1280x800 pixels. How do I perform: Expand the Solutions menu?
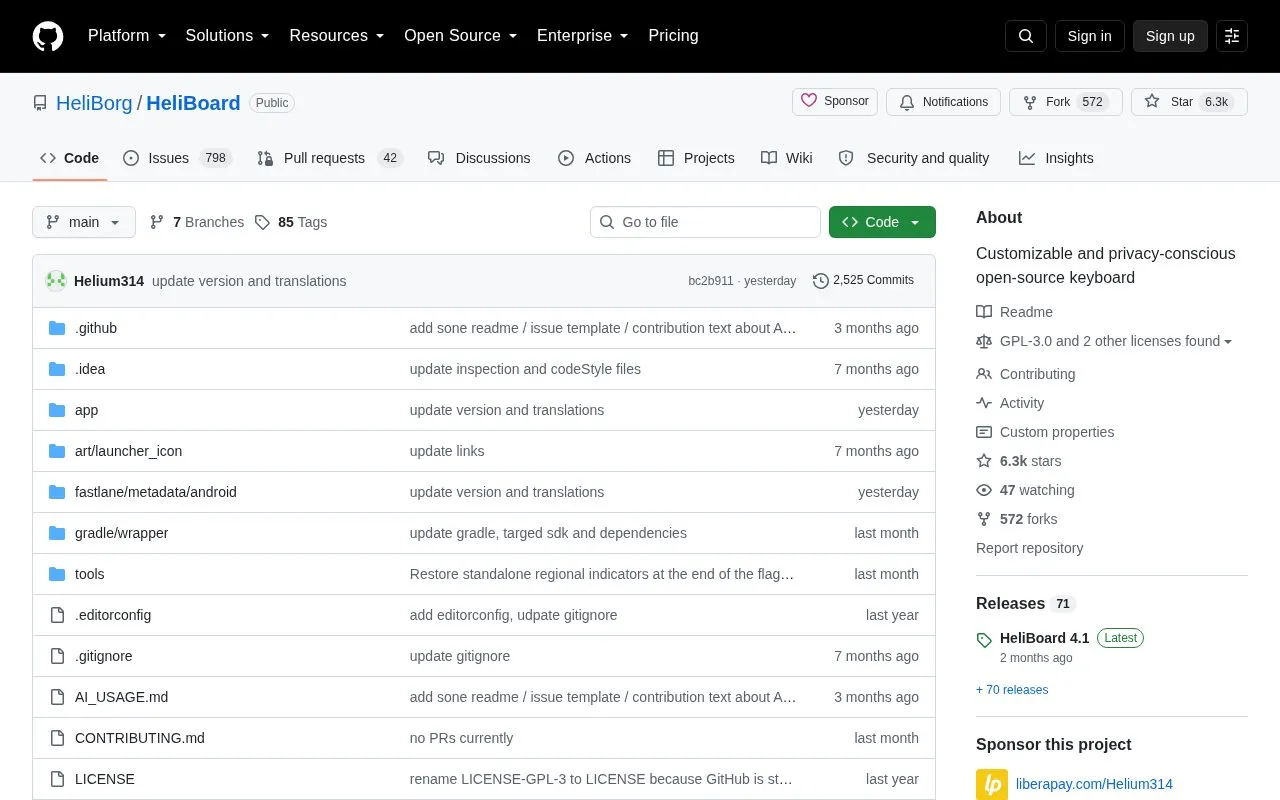pos(227,36)
